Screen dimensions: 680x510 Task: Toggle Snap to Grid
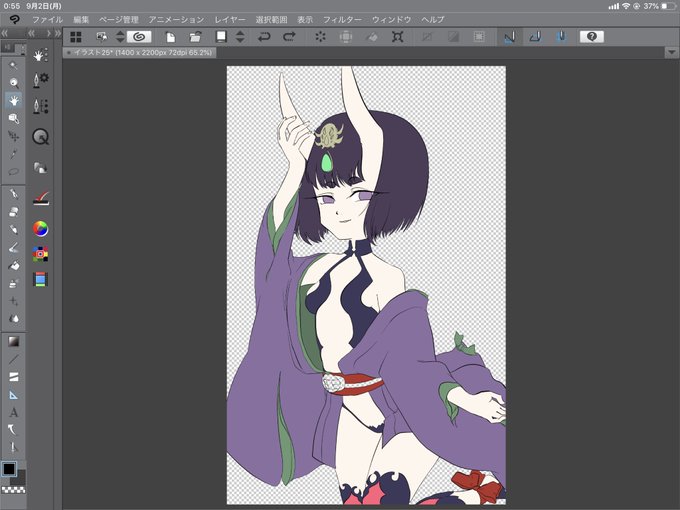pos(561,37)
